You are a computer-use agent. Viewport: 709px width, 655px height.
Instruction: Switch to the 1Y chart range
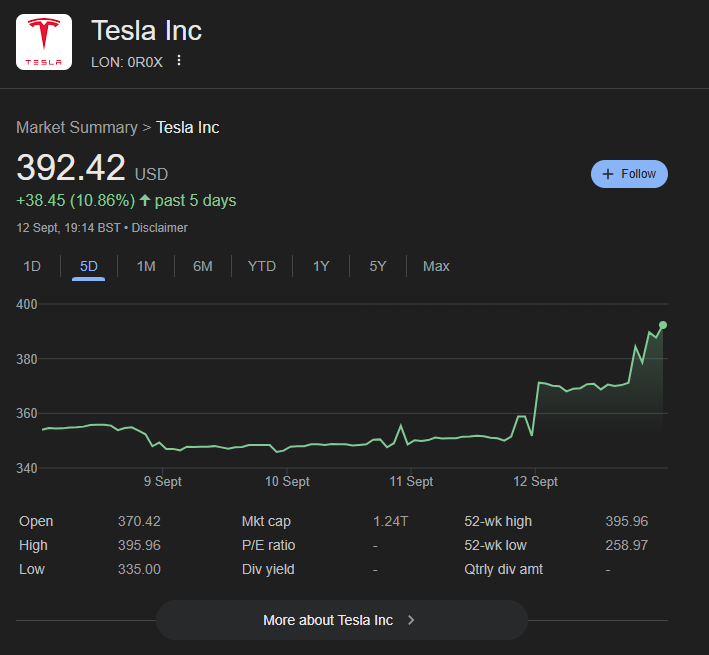[x=321, y=266]
